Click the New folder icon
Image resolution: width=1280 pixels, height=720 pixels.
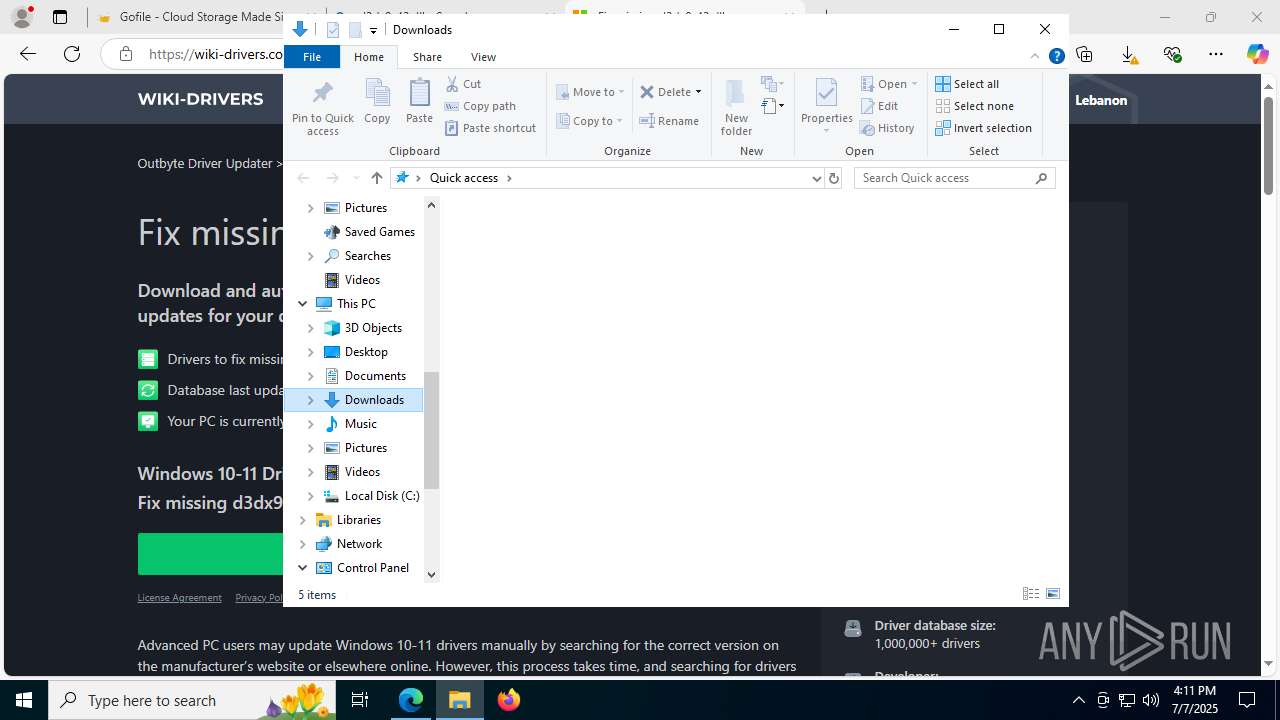[x=736, y=106]
